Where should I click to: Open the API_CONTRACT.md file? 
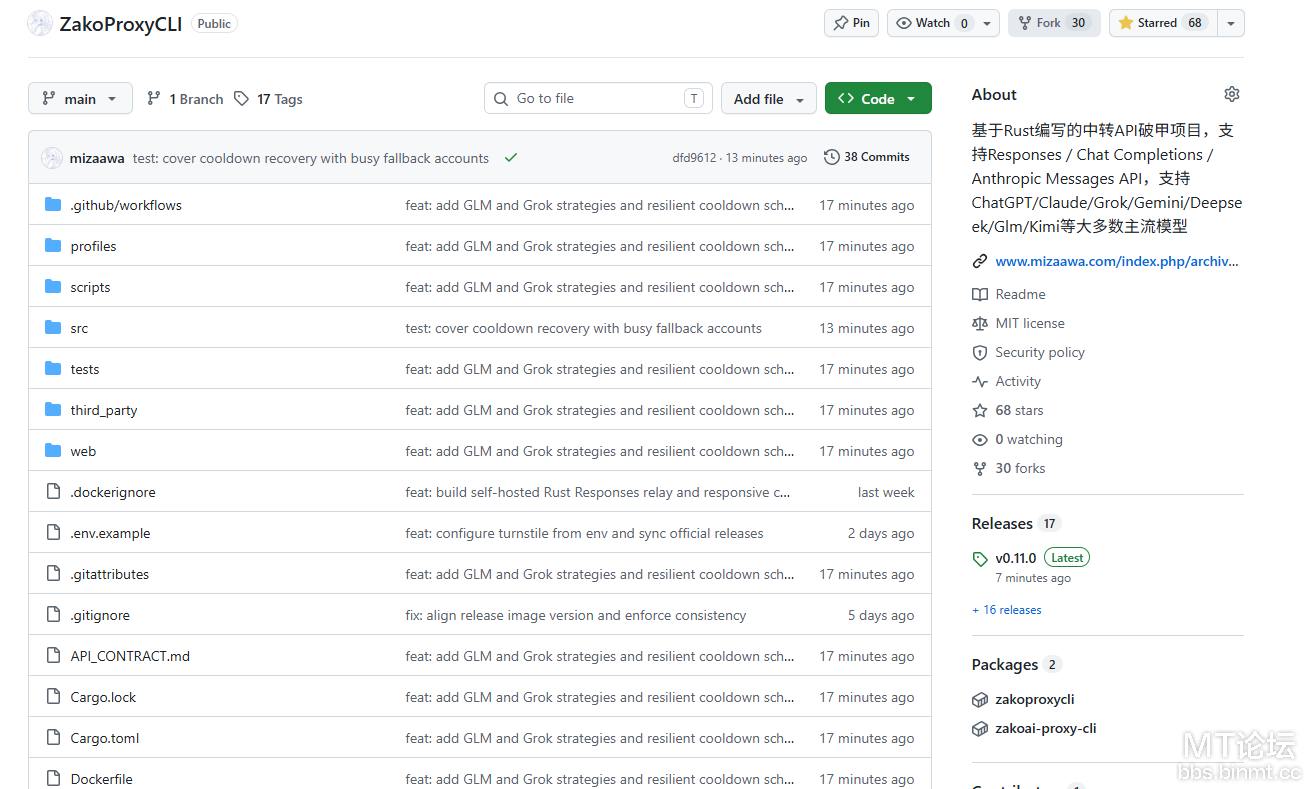click(x=130, y=657)
